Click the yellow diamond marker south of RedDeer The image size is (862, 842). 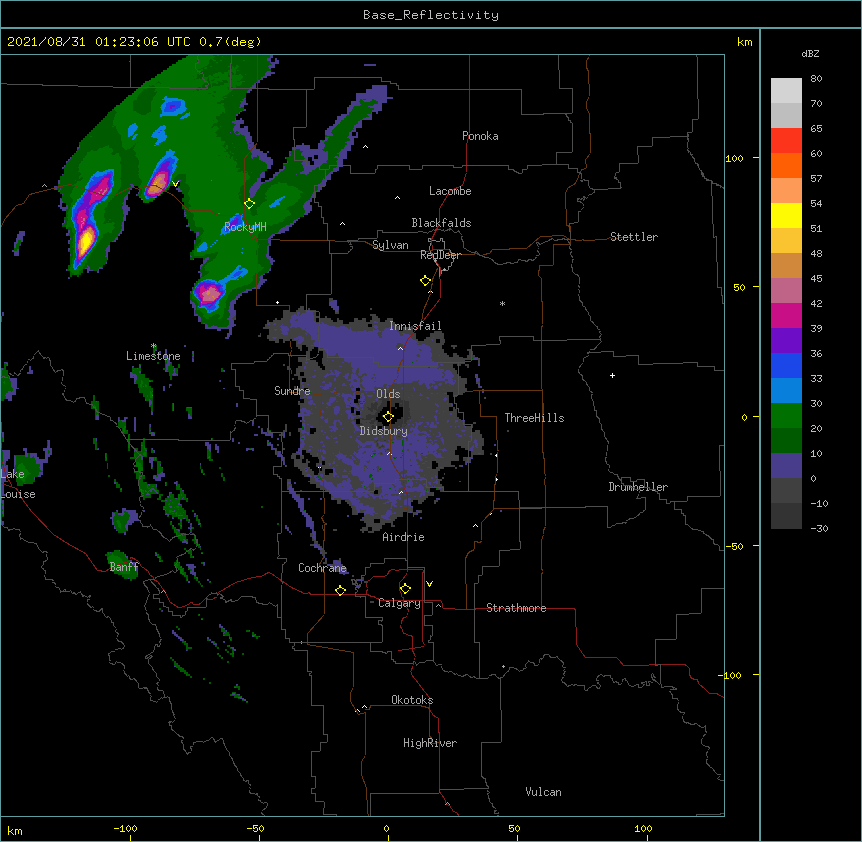point(426,281)
